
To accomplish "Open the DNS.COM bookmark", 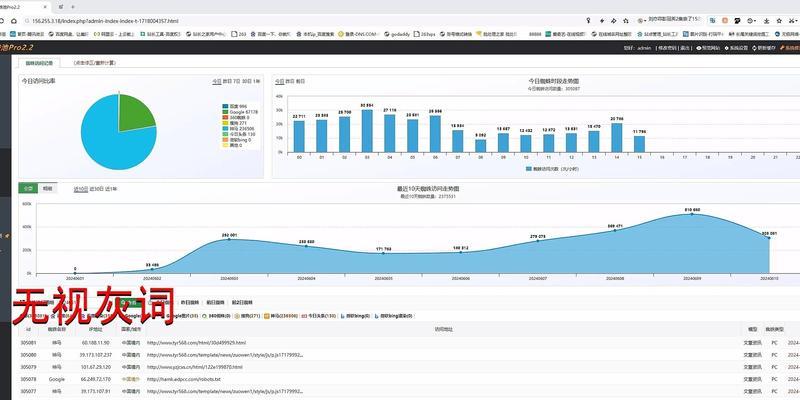I will point(357,34).
